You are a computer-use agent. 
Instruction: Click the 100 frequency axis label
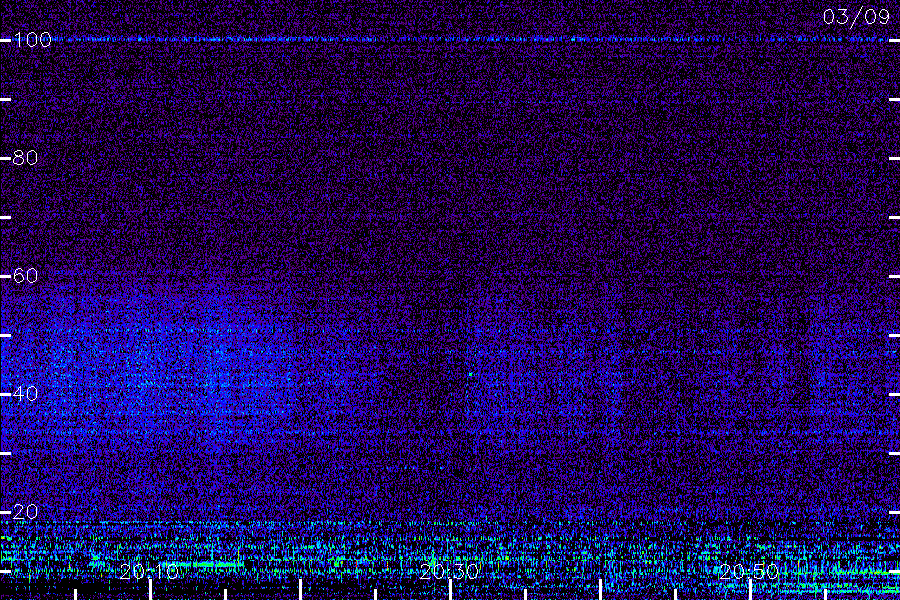tap(32, 40)
